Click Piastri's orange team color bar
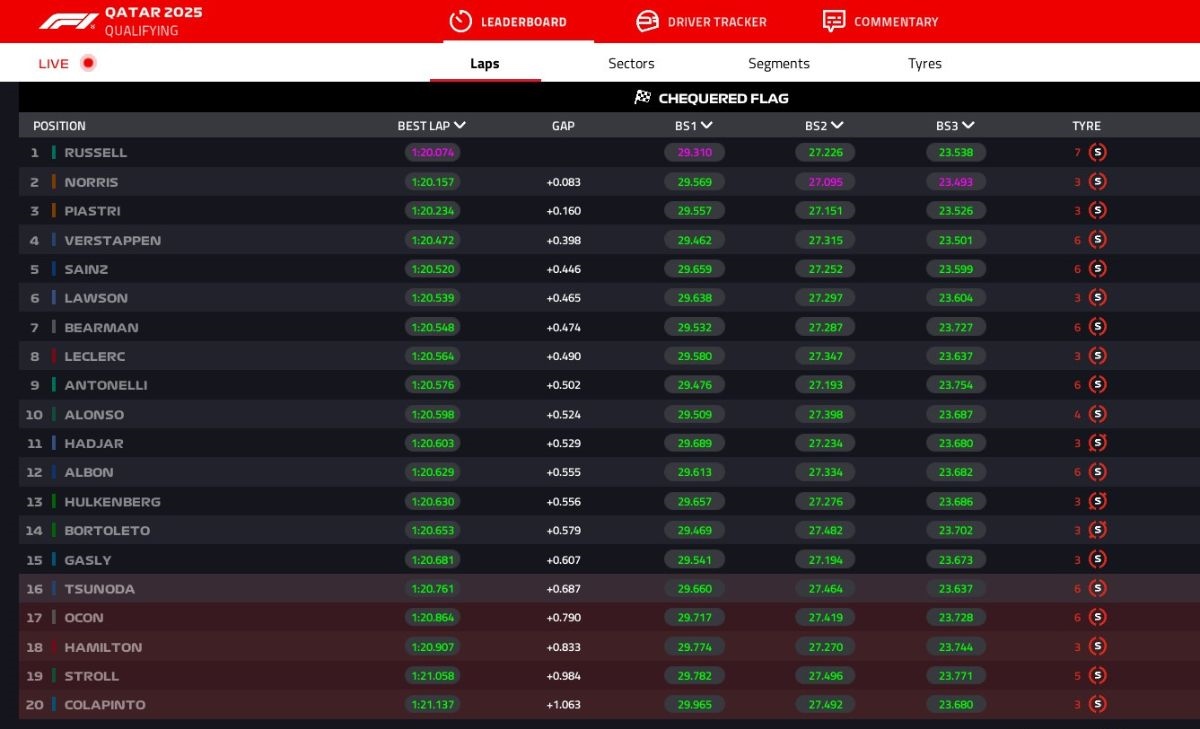 coord(54,211)
